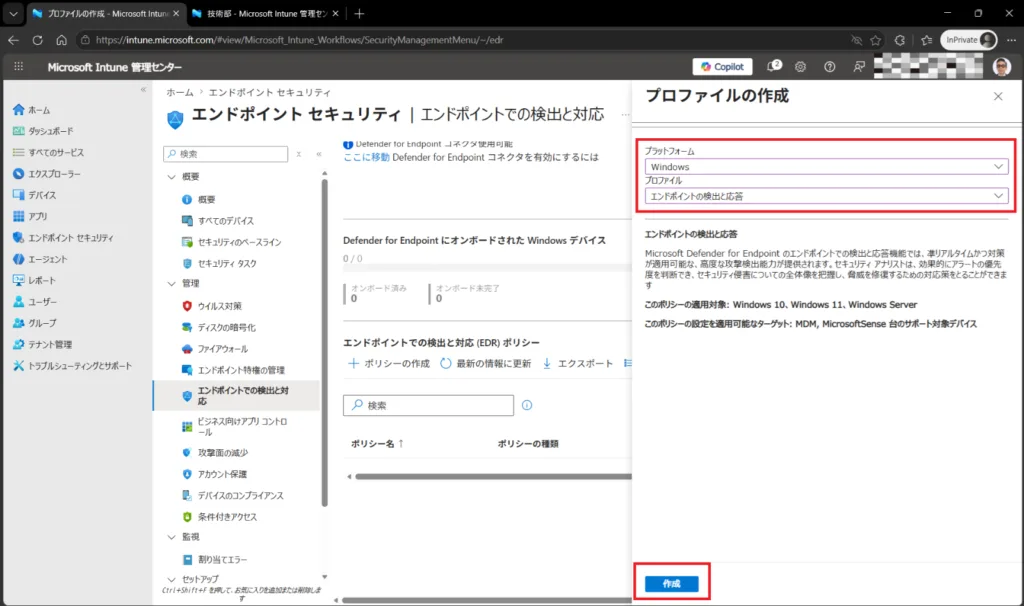Select プロファイルの作成 browser tab

point(104,13)
